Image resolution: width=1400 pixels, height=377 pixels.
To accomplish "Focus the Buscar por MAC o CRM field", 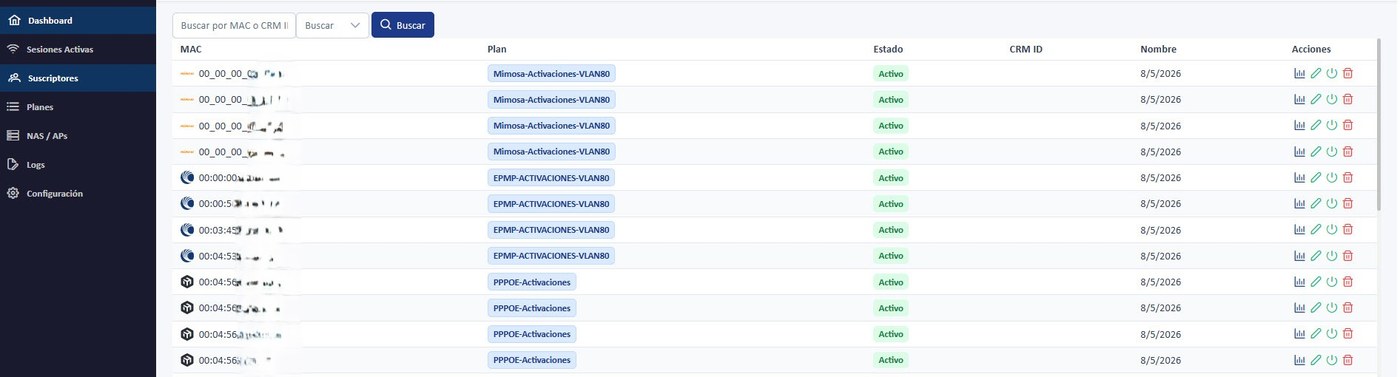I will [234, 25].
